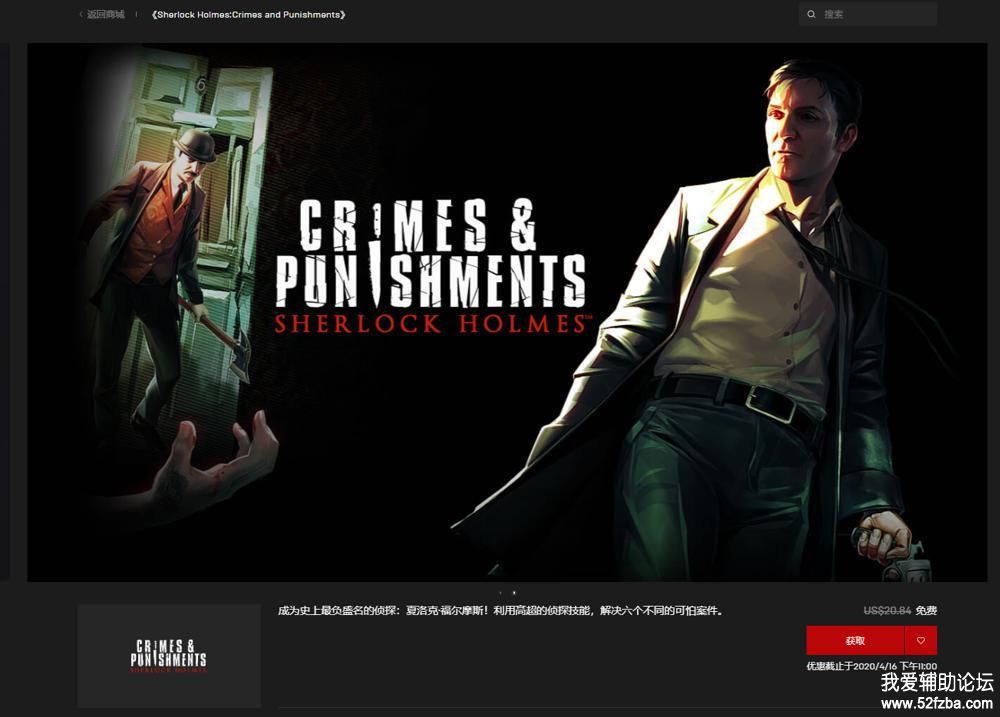Select the Sherlock Holmes:Crimes and Punishments breadcrumb title
Viewport: 1000px width, 717px height.
coord(249,14)
